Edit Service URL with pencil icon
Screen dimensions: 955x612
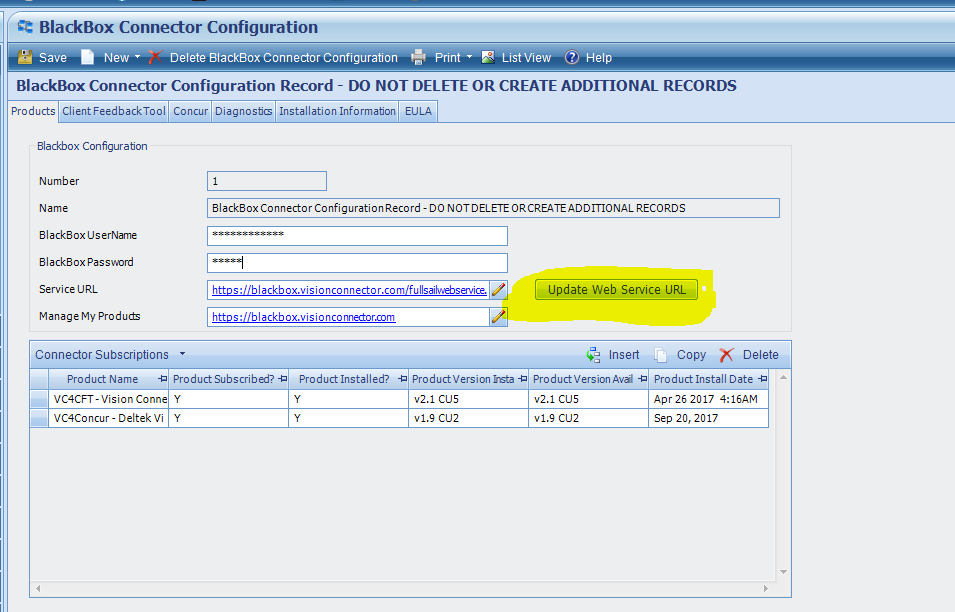[498, 290]
